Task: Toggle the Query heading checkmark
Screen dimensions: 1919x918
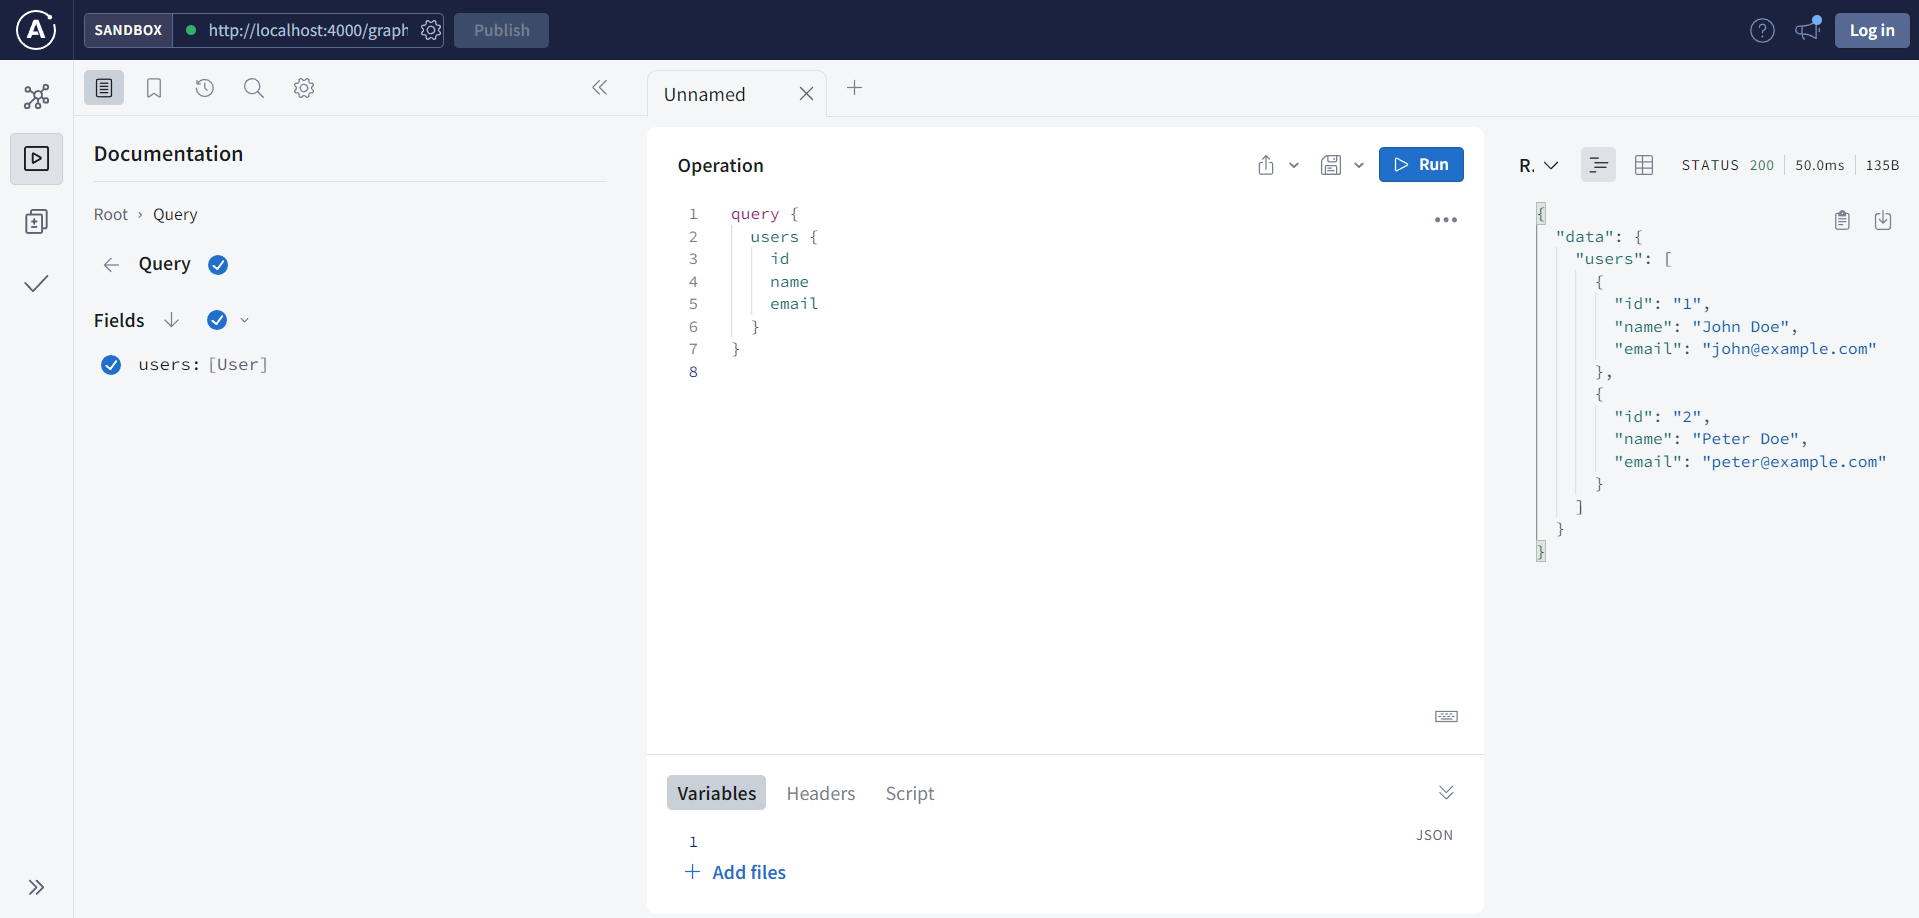Action: click(x=218, y=264)
